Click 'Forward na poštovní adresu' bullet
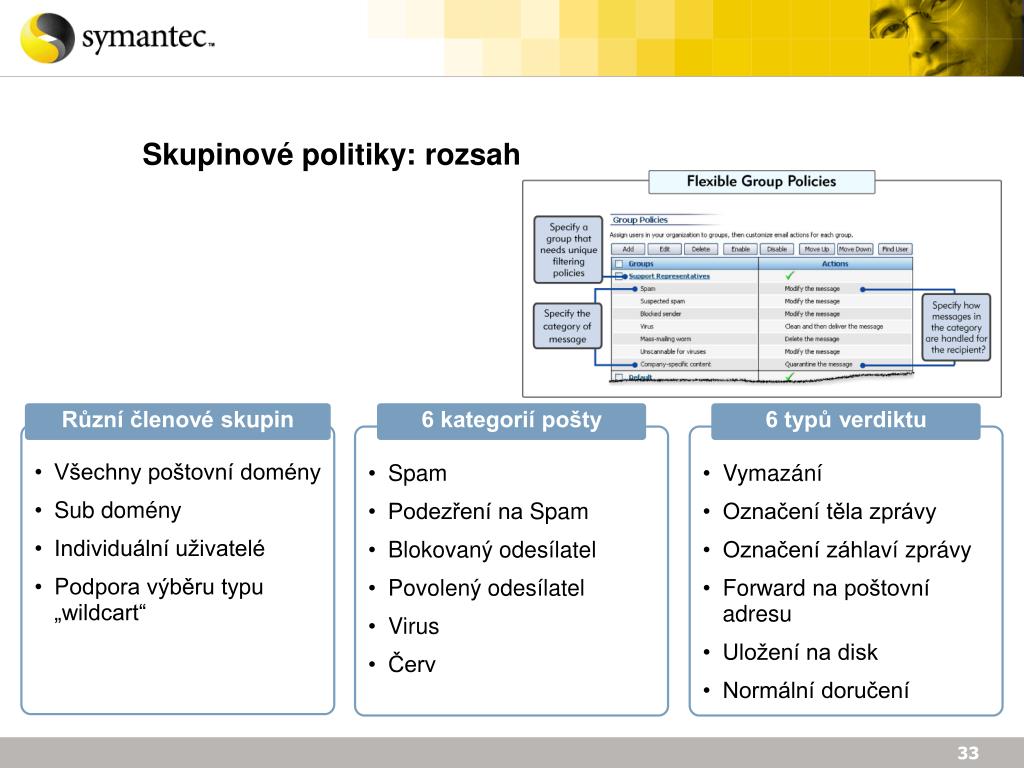1024x768 pixels. tap(825, 601)
